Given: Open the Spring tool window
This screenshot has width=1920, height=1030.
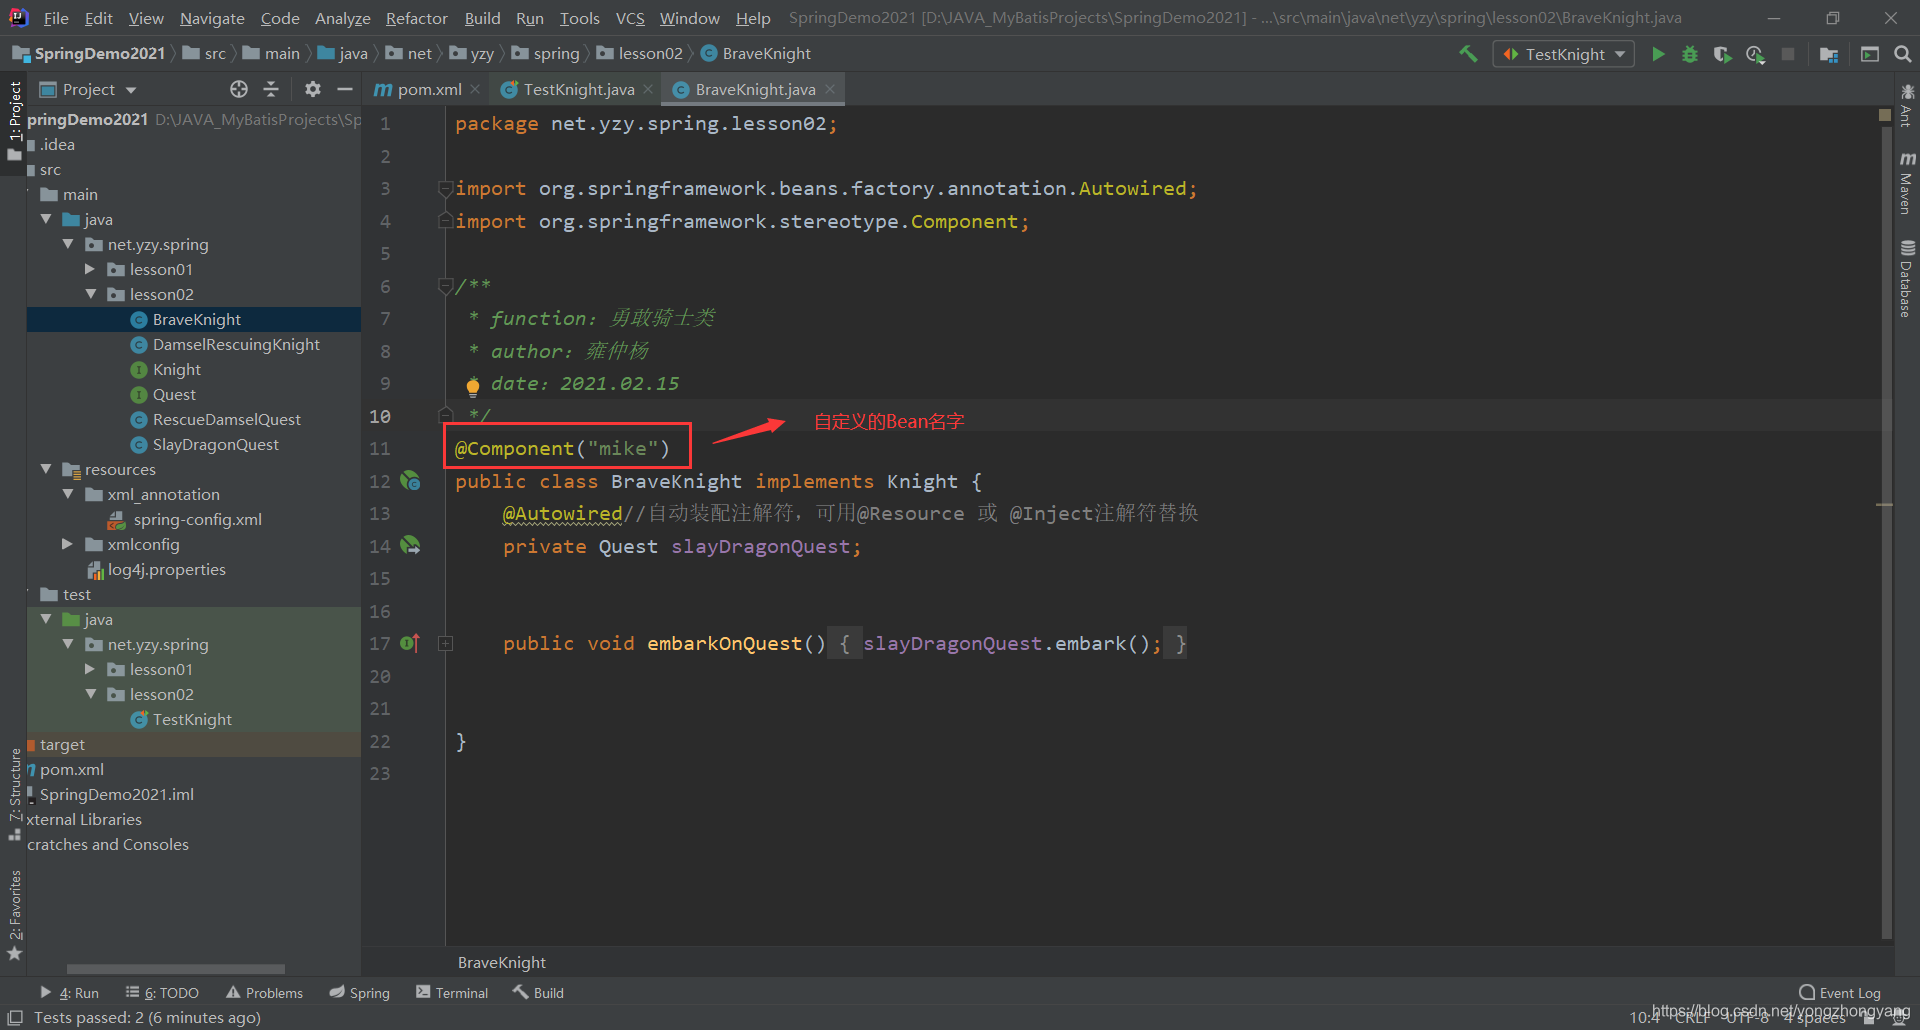Looking at the screenshot, I should pos(360,993).
